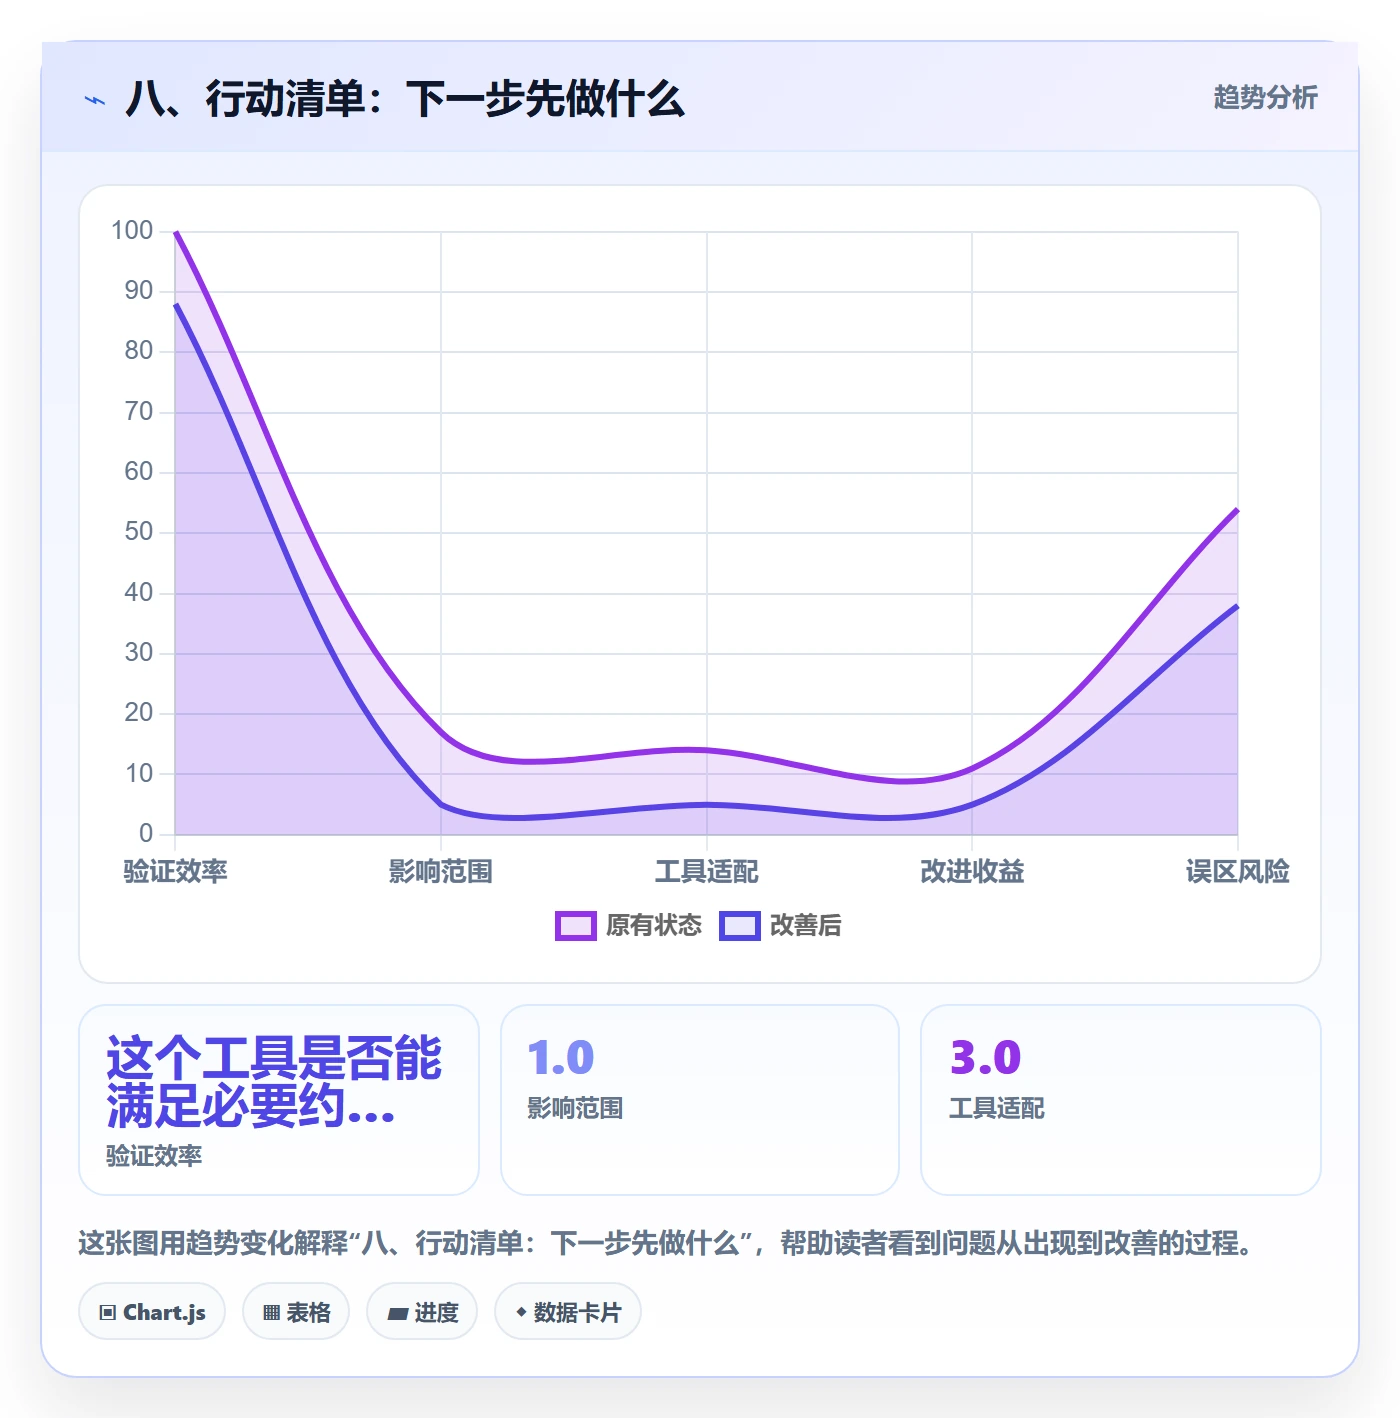Click the 进度 chip bar icon

(398, 1314)
